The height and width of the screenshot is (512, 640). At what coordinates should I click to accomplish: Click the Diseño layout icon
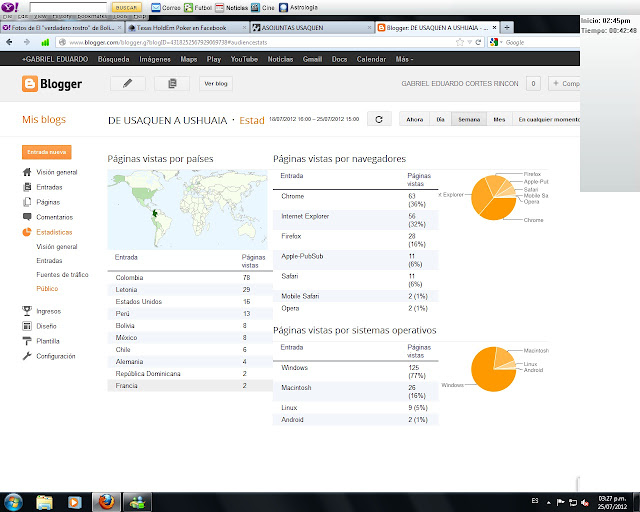pyautogui.click(x=27, y=326)
